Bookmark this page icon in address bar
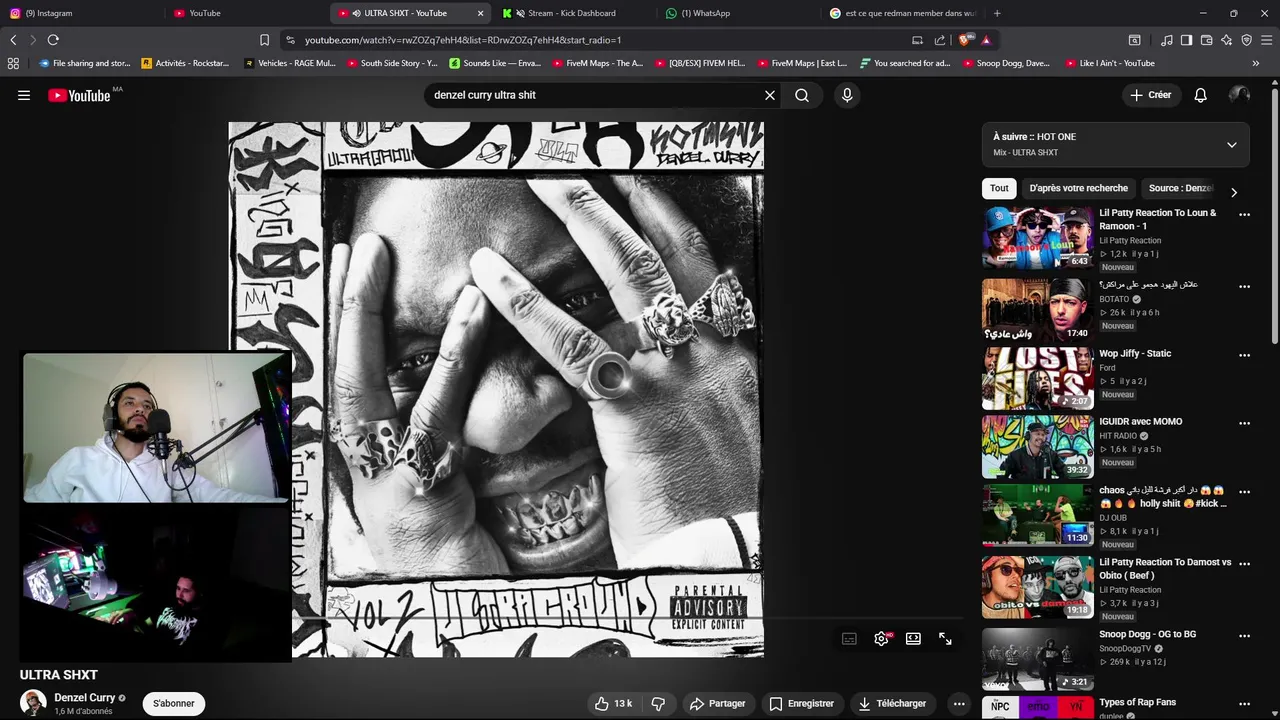Screen dimensions: 1280x720 tap(264, 40)
